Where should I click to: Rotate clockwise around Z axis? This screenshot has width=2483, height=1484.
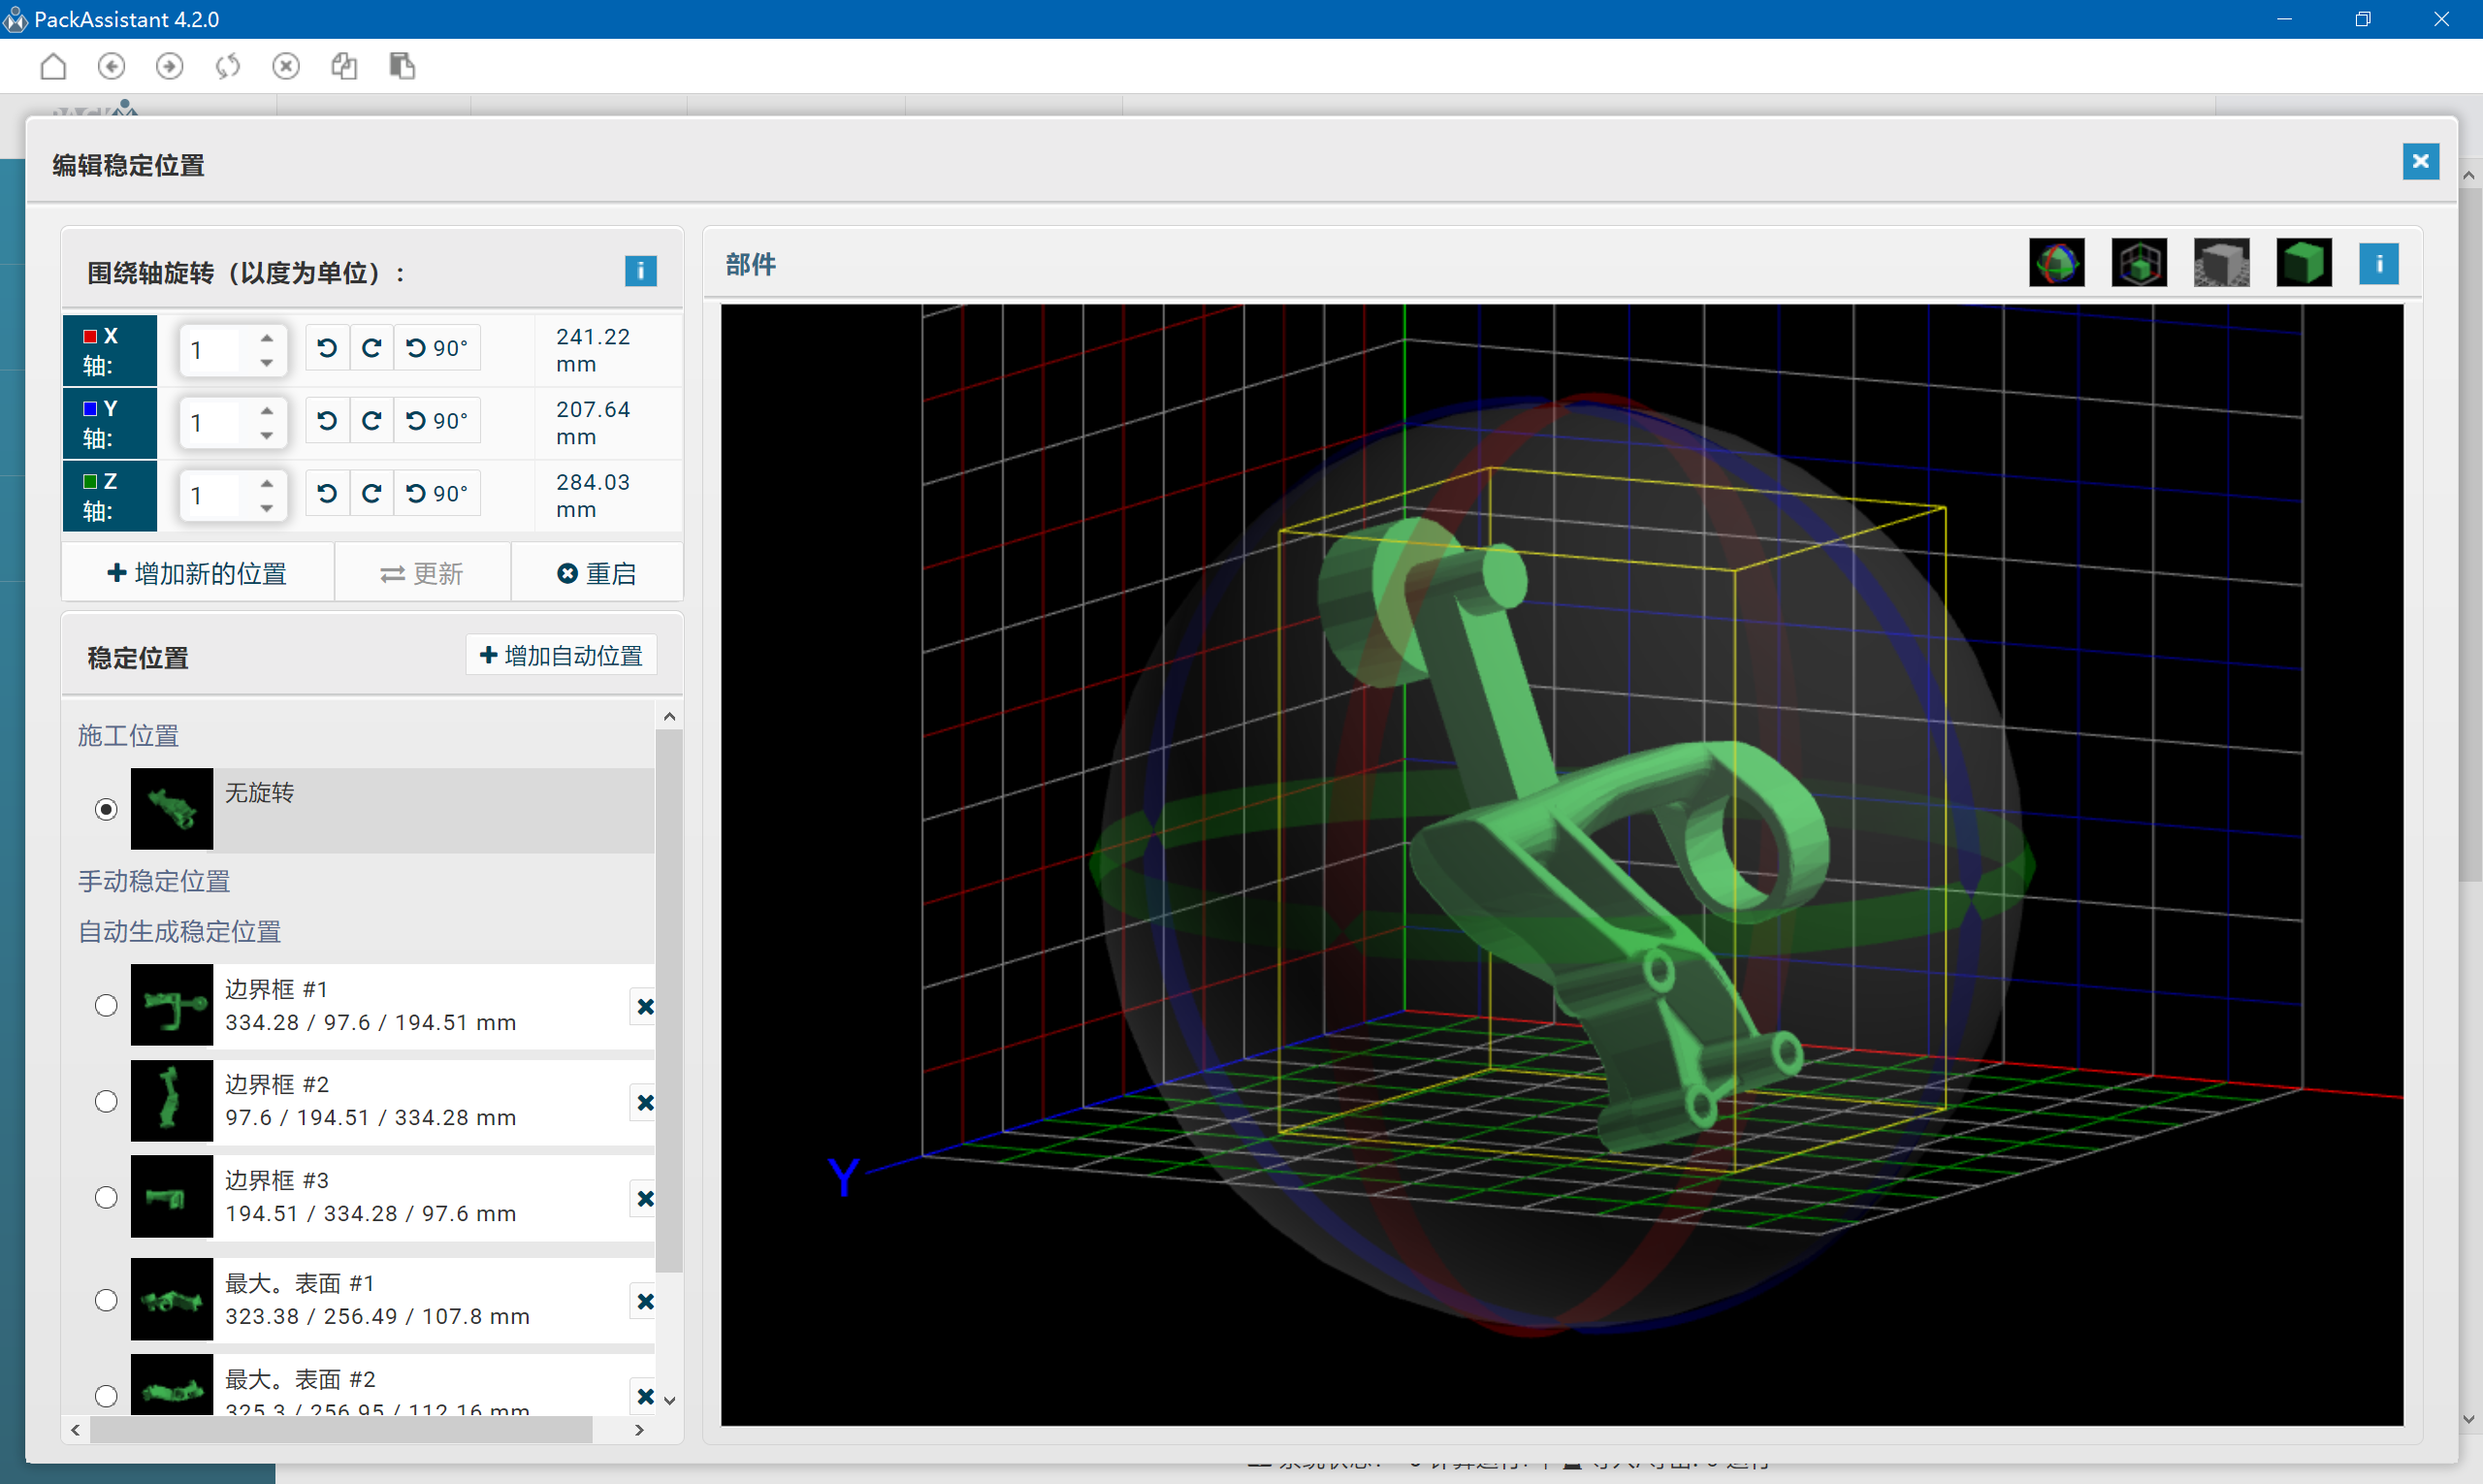coord(371,494)
